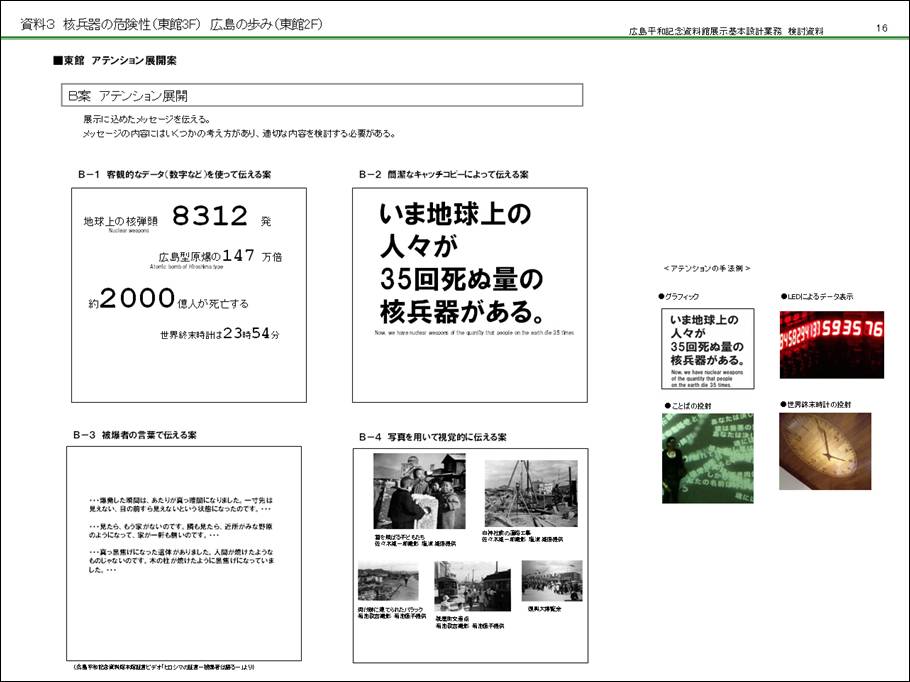Select the testimony paragraph starting 見たら、もう家がない
Viewport: 910px width, 682px height.
coord(180,531)
